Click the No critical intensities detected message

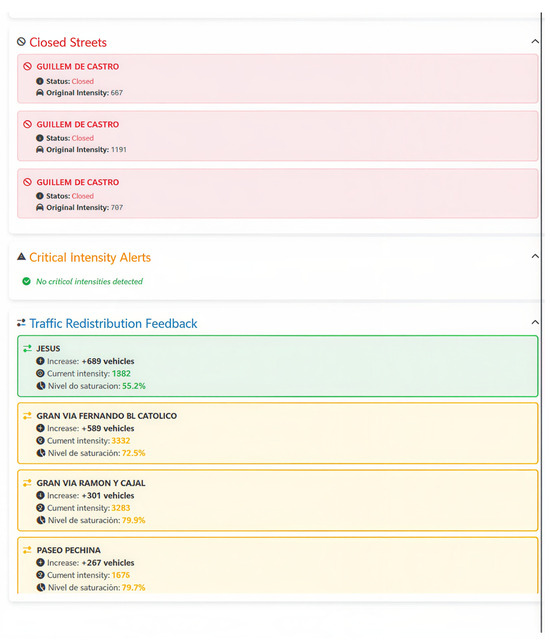click(x=89, y=281)
